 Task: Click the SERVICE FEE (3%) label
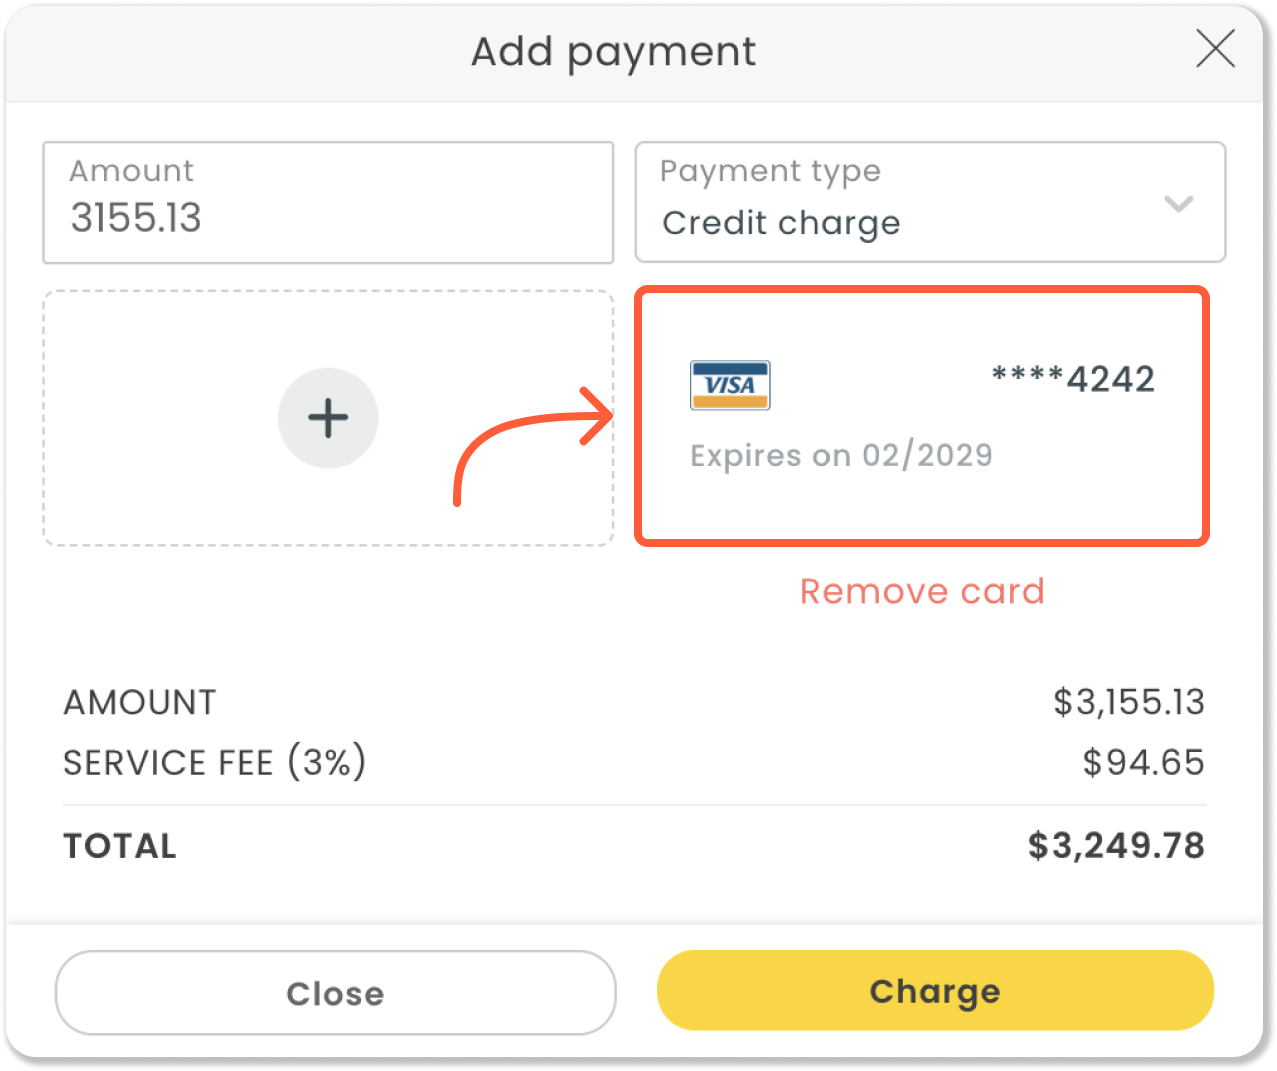215,763
